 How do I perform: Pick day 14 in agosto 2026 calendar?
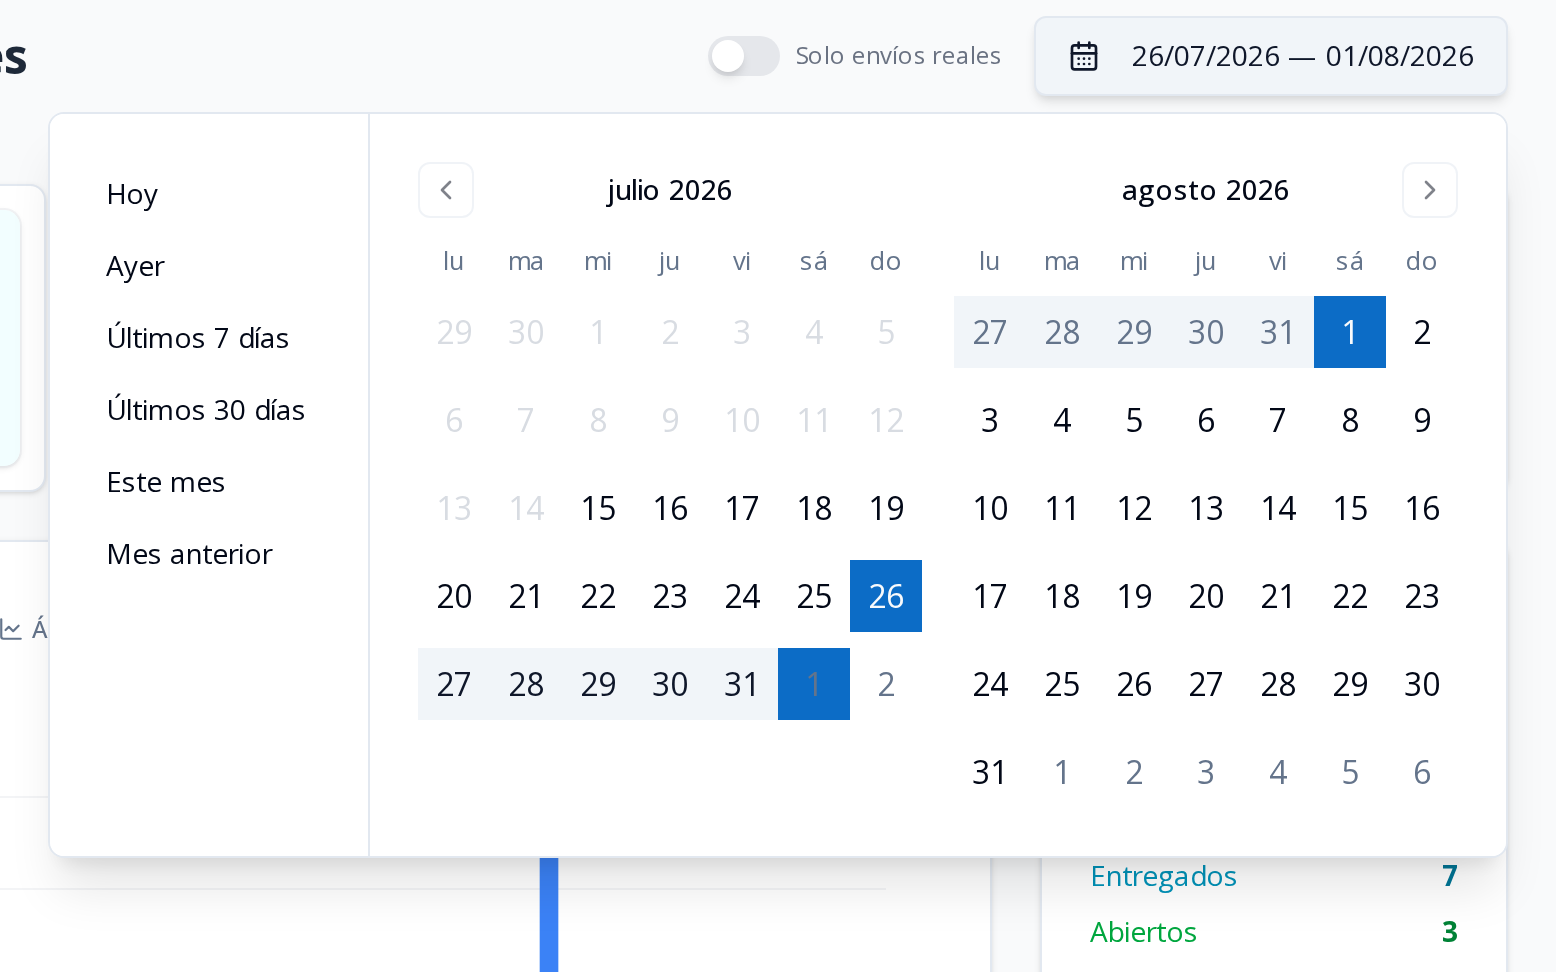[1278, 508]
